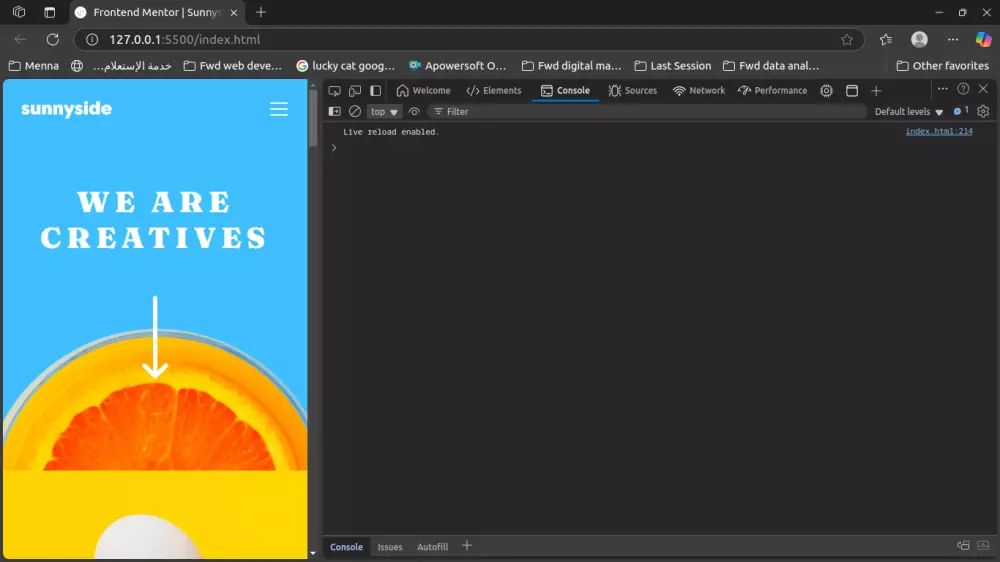Viewport: 1000px width, 562px height.
Task: Toggle the drawer dock icon at bottom right
Action: (963, 545)
